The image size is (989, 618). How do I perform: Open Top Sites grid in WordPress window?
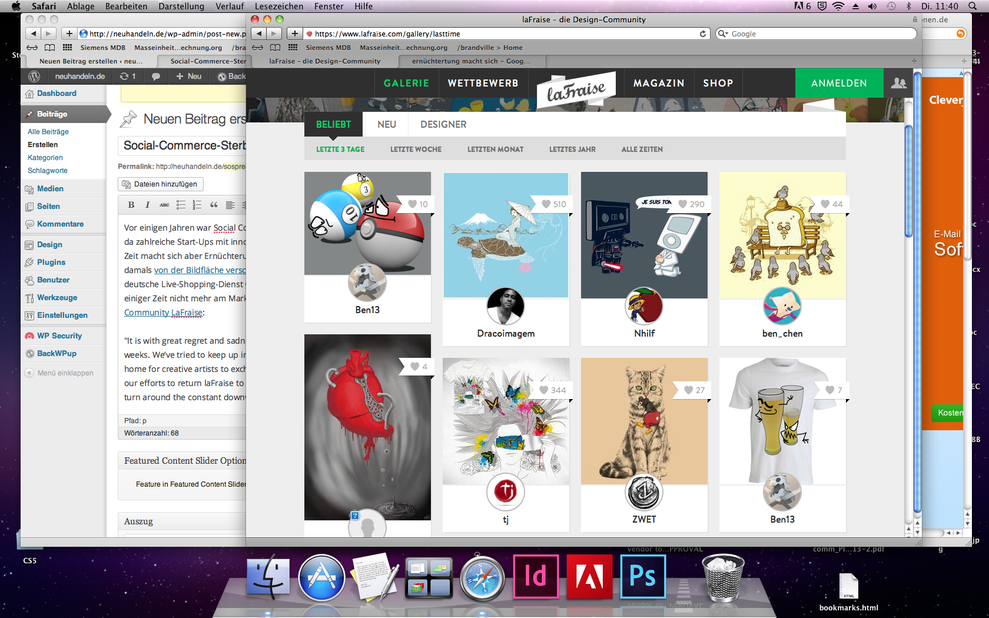pos(67,47)
